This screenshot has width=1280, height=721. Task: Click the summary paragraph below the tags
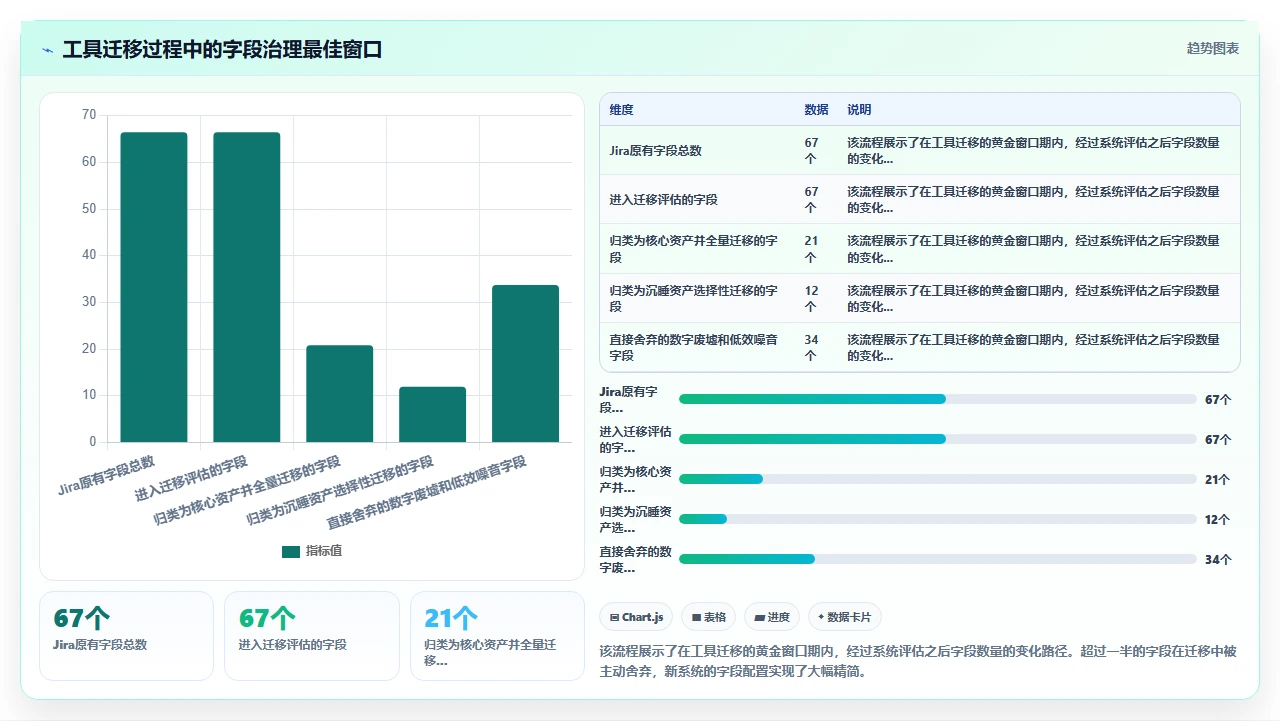pyautogui.click(x=919, y=661)
